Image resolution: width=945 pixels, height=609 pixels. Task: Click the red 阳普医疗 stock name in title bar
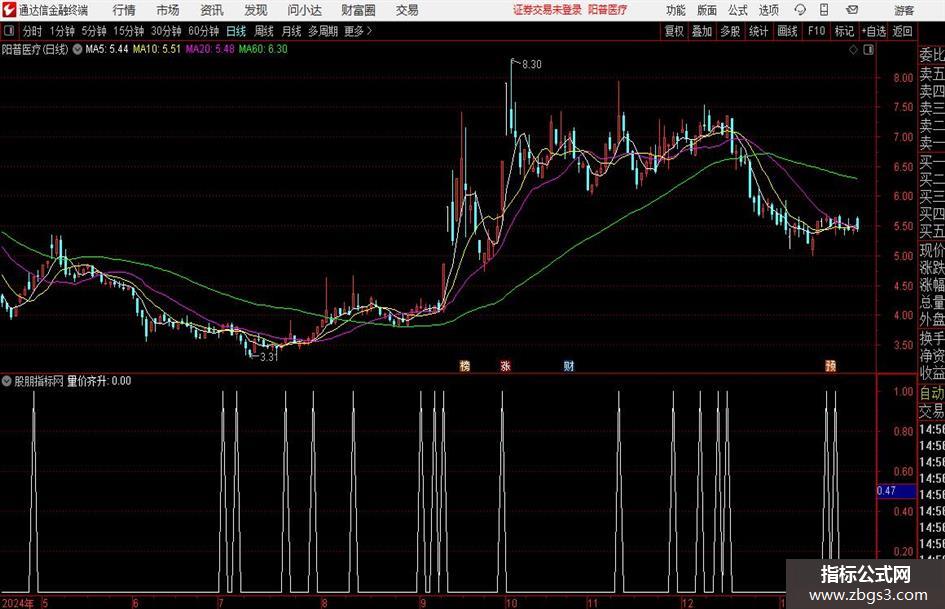click(607, 10)
